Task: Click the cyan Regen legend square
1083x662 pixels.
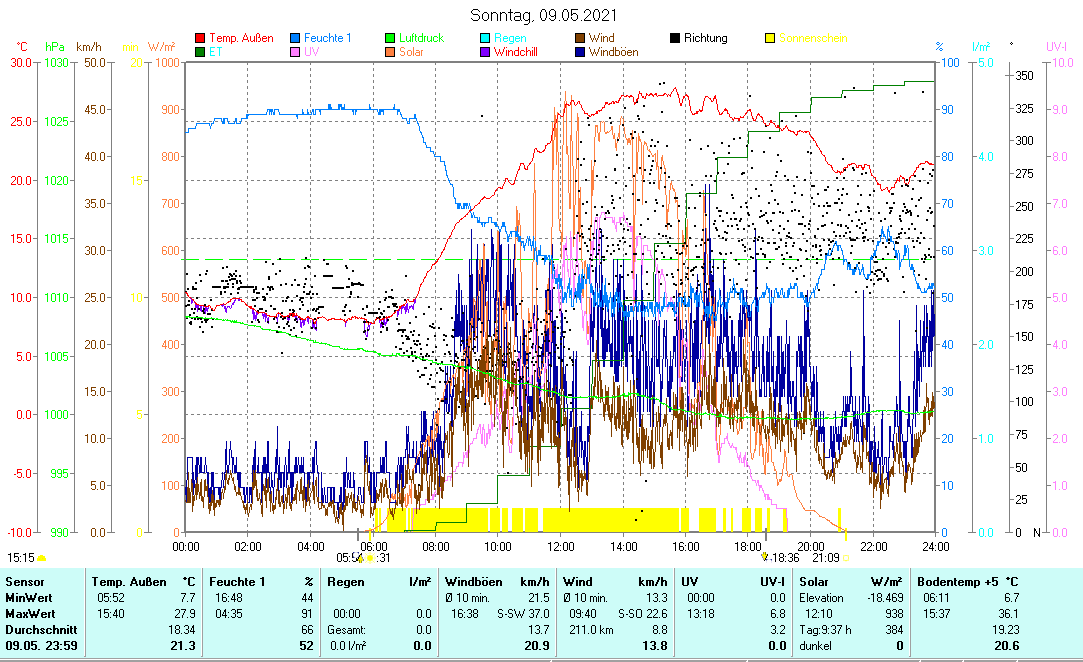Action: click(x=486, y=39)
